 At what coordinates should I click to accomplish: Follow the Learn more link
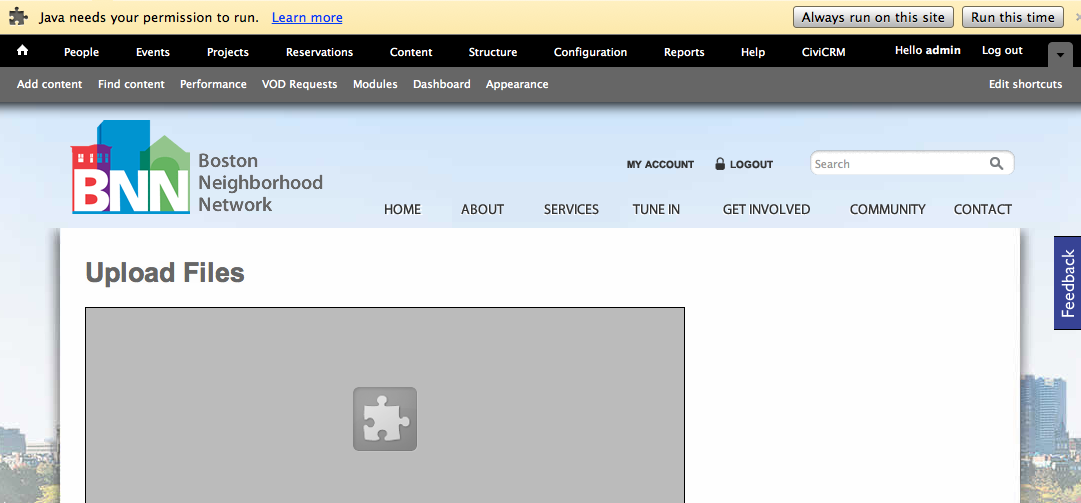click(x=307, y=18)
